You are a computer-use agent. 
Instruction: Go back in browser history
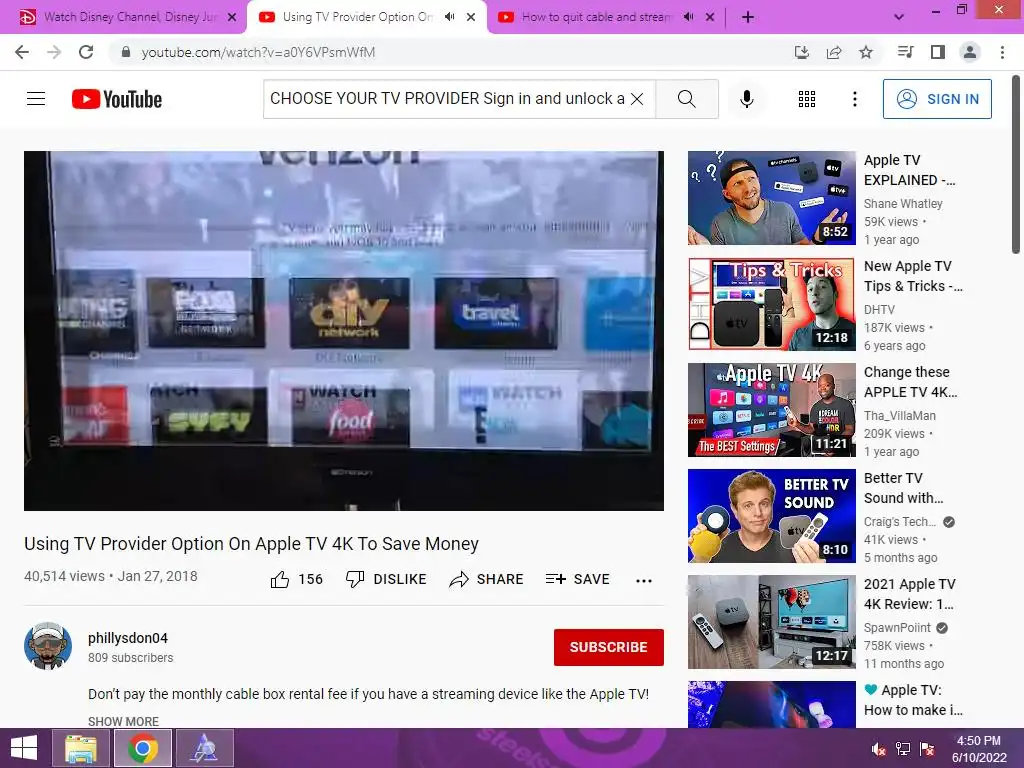coord(22,52)
